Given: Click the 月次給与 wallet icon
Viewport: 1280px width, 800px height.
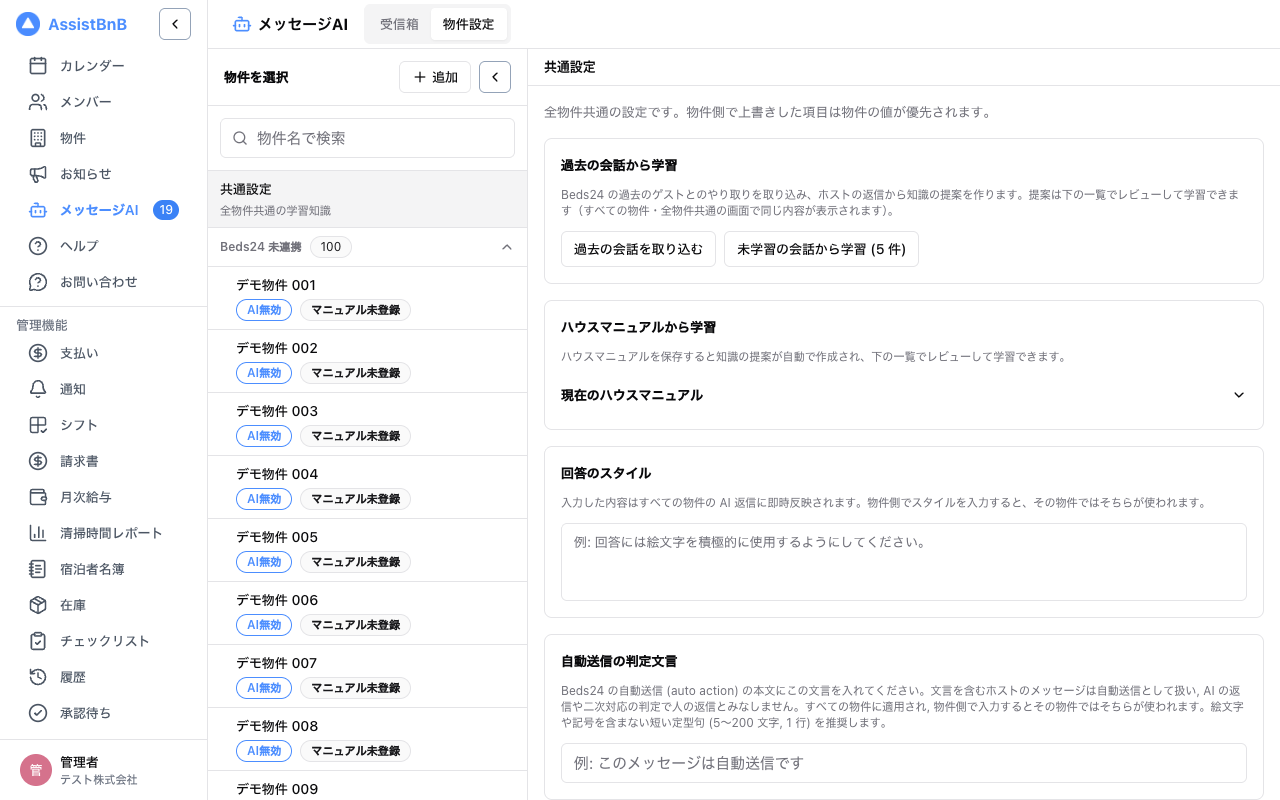Looking at the screenshot, I should coord(38,497).
